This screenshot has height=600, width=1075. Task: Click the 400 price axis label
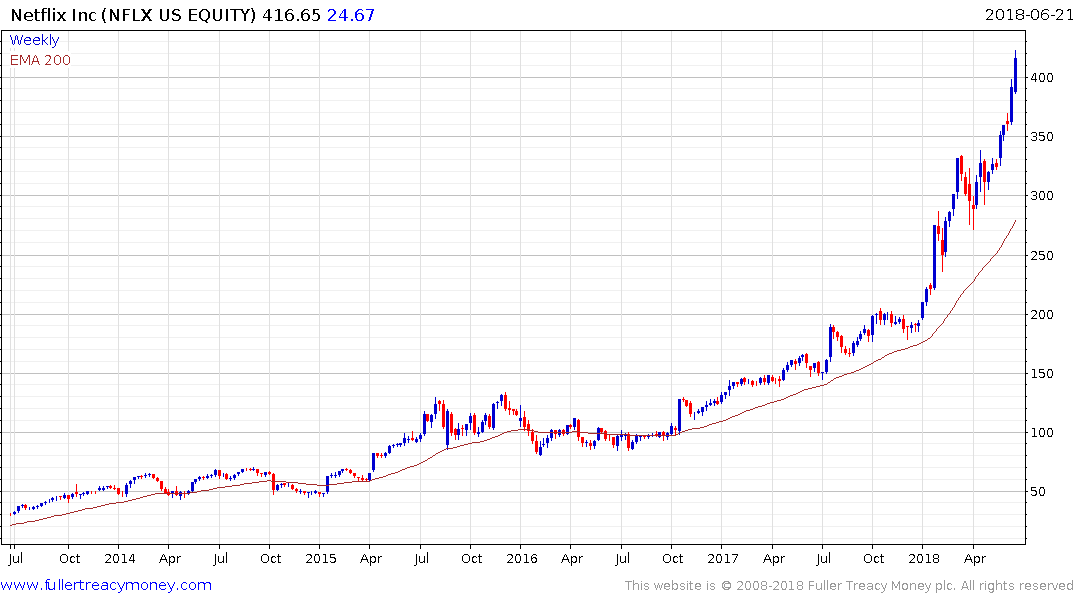(x=1042, y=77)
